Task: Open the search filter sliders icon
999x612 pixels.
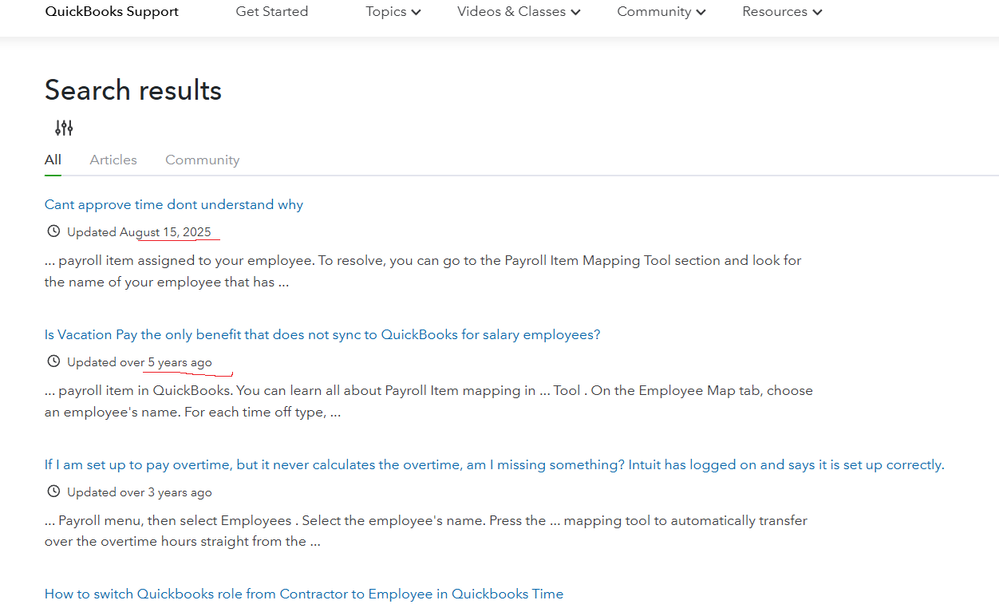Action: tap(64, 128)
